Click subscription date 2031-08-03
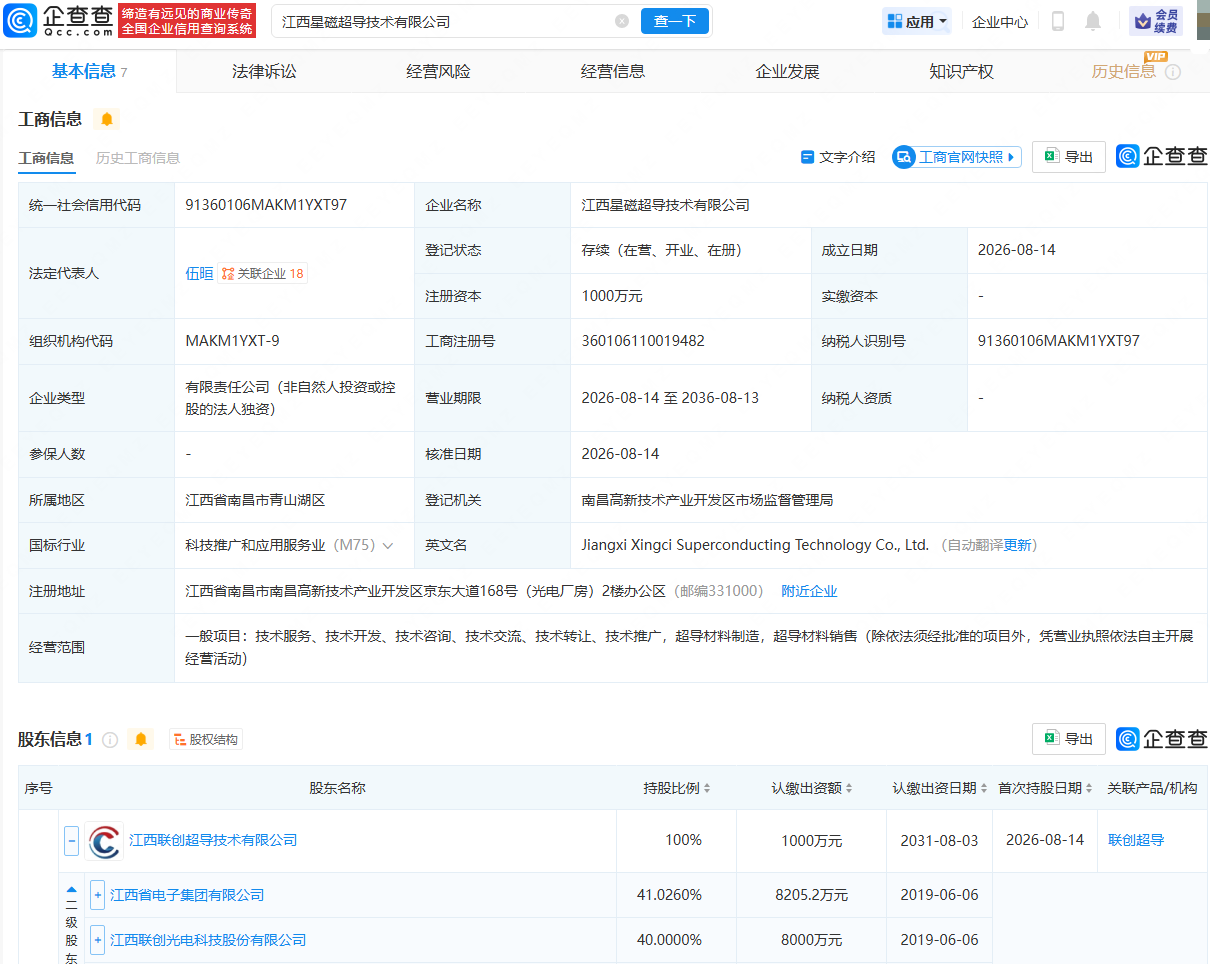This screenshot has height=964, width=1210. click(x=939, y=840)
